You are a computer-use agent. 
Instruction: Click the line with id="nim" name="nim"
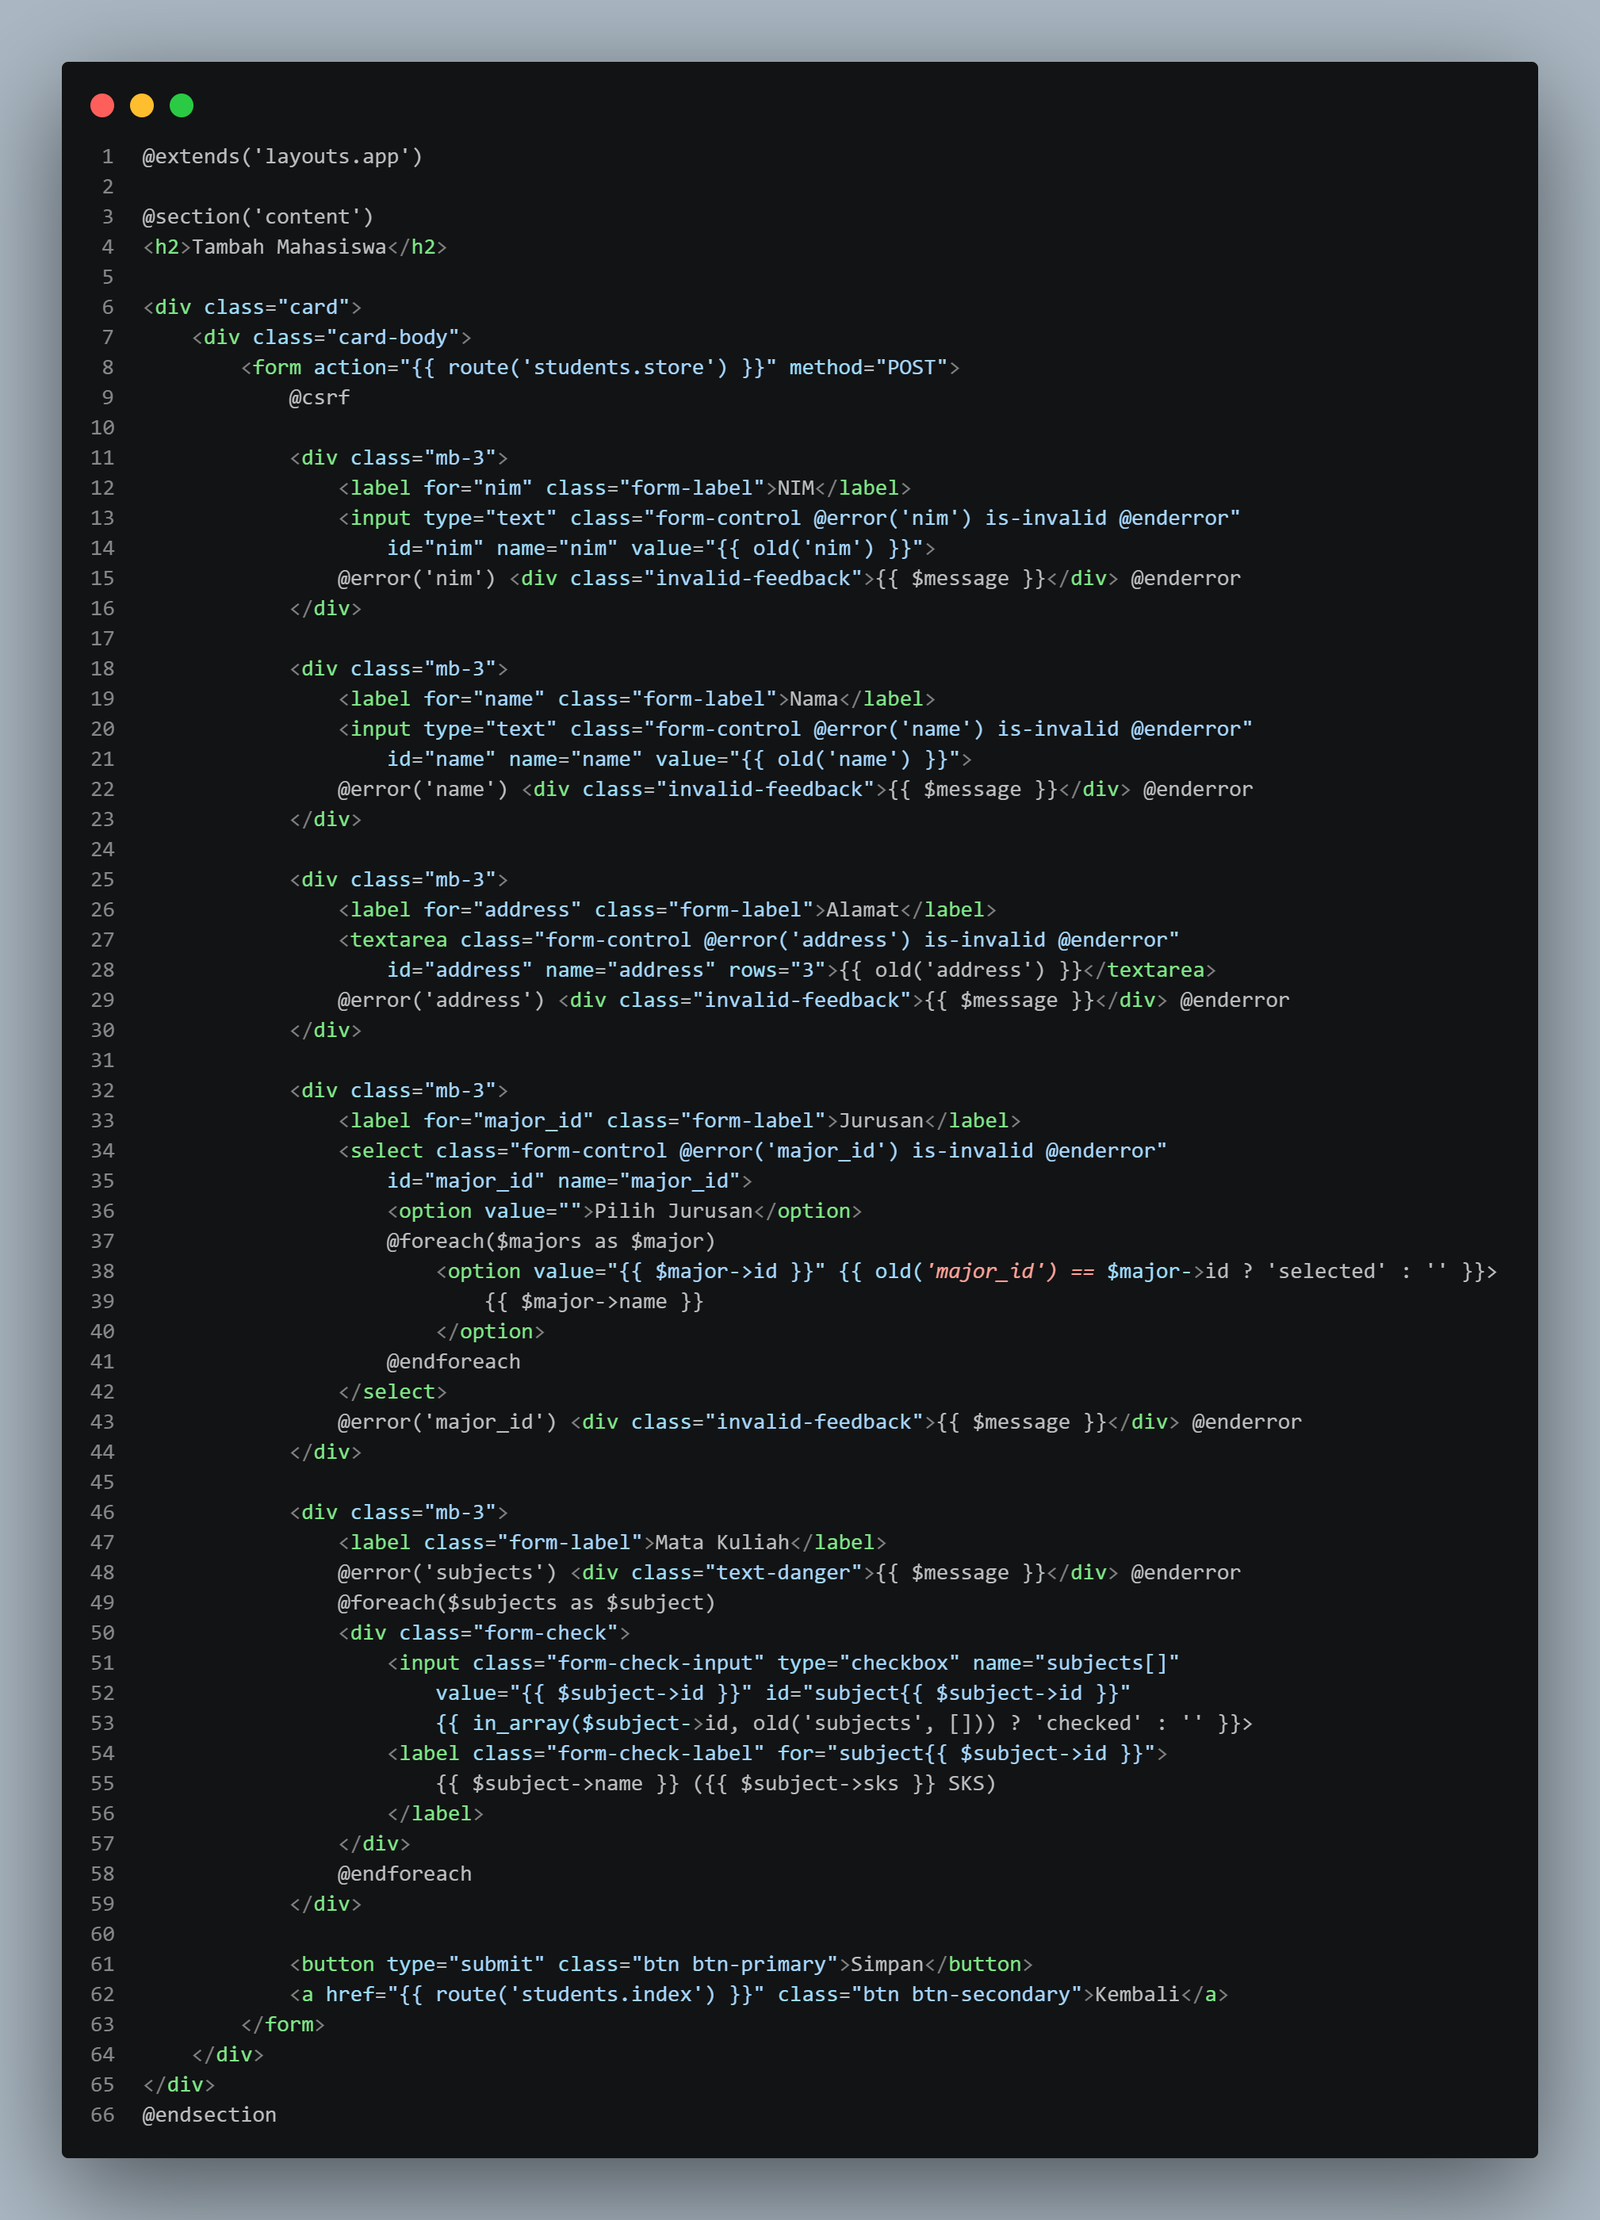(x=662, y=548)
